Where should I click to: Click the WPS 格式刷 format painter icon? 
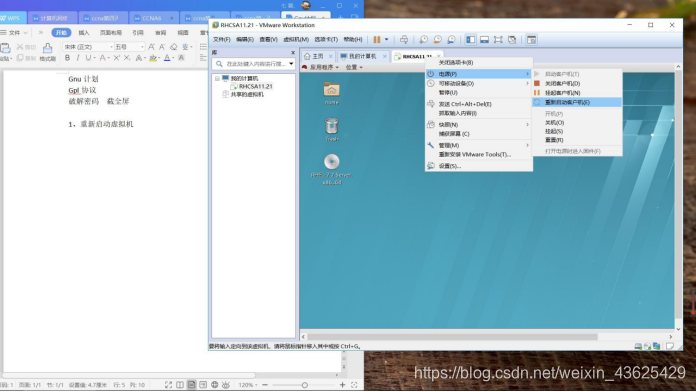[47, 52]
